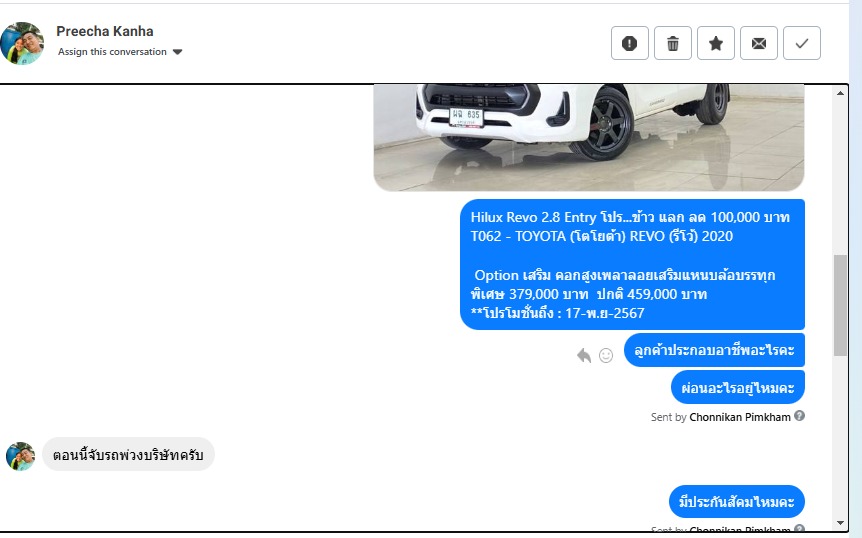Add emoji reaction with the smiley icon

(x=606, y=356)
